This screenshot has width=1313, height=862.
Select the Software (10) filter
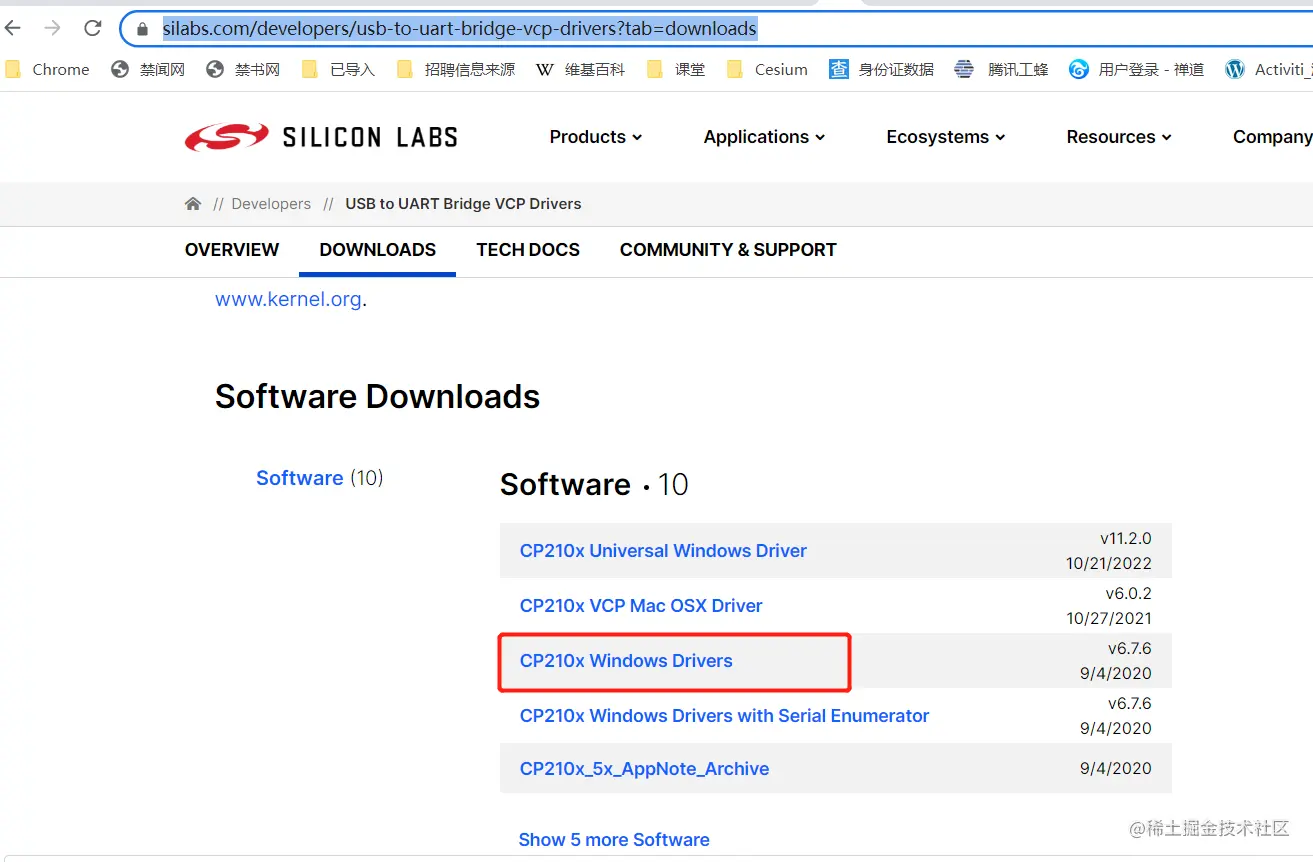pyautogui.click(x=319, y=478)
